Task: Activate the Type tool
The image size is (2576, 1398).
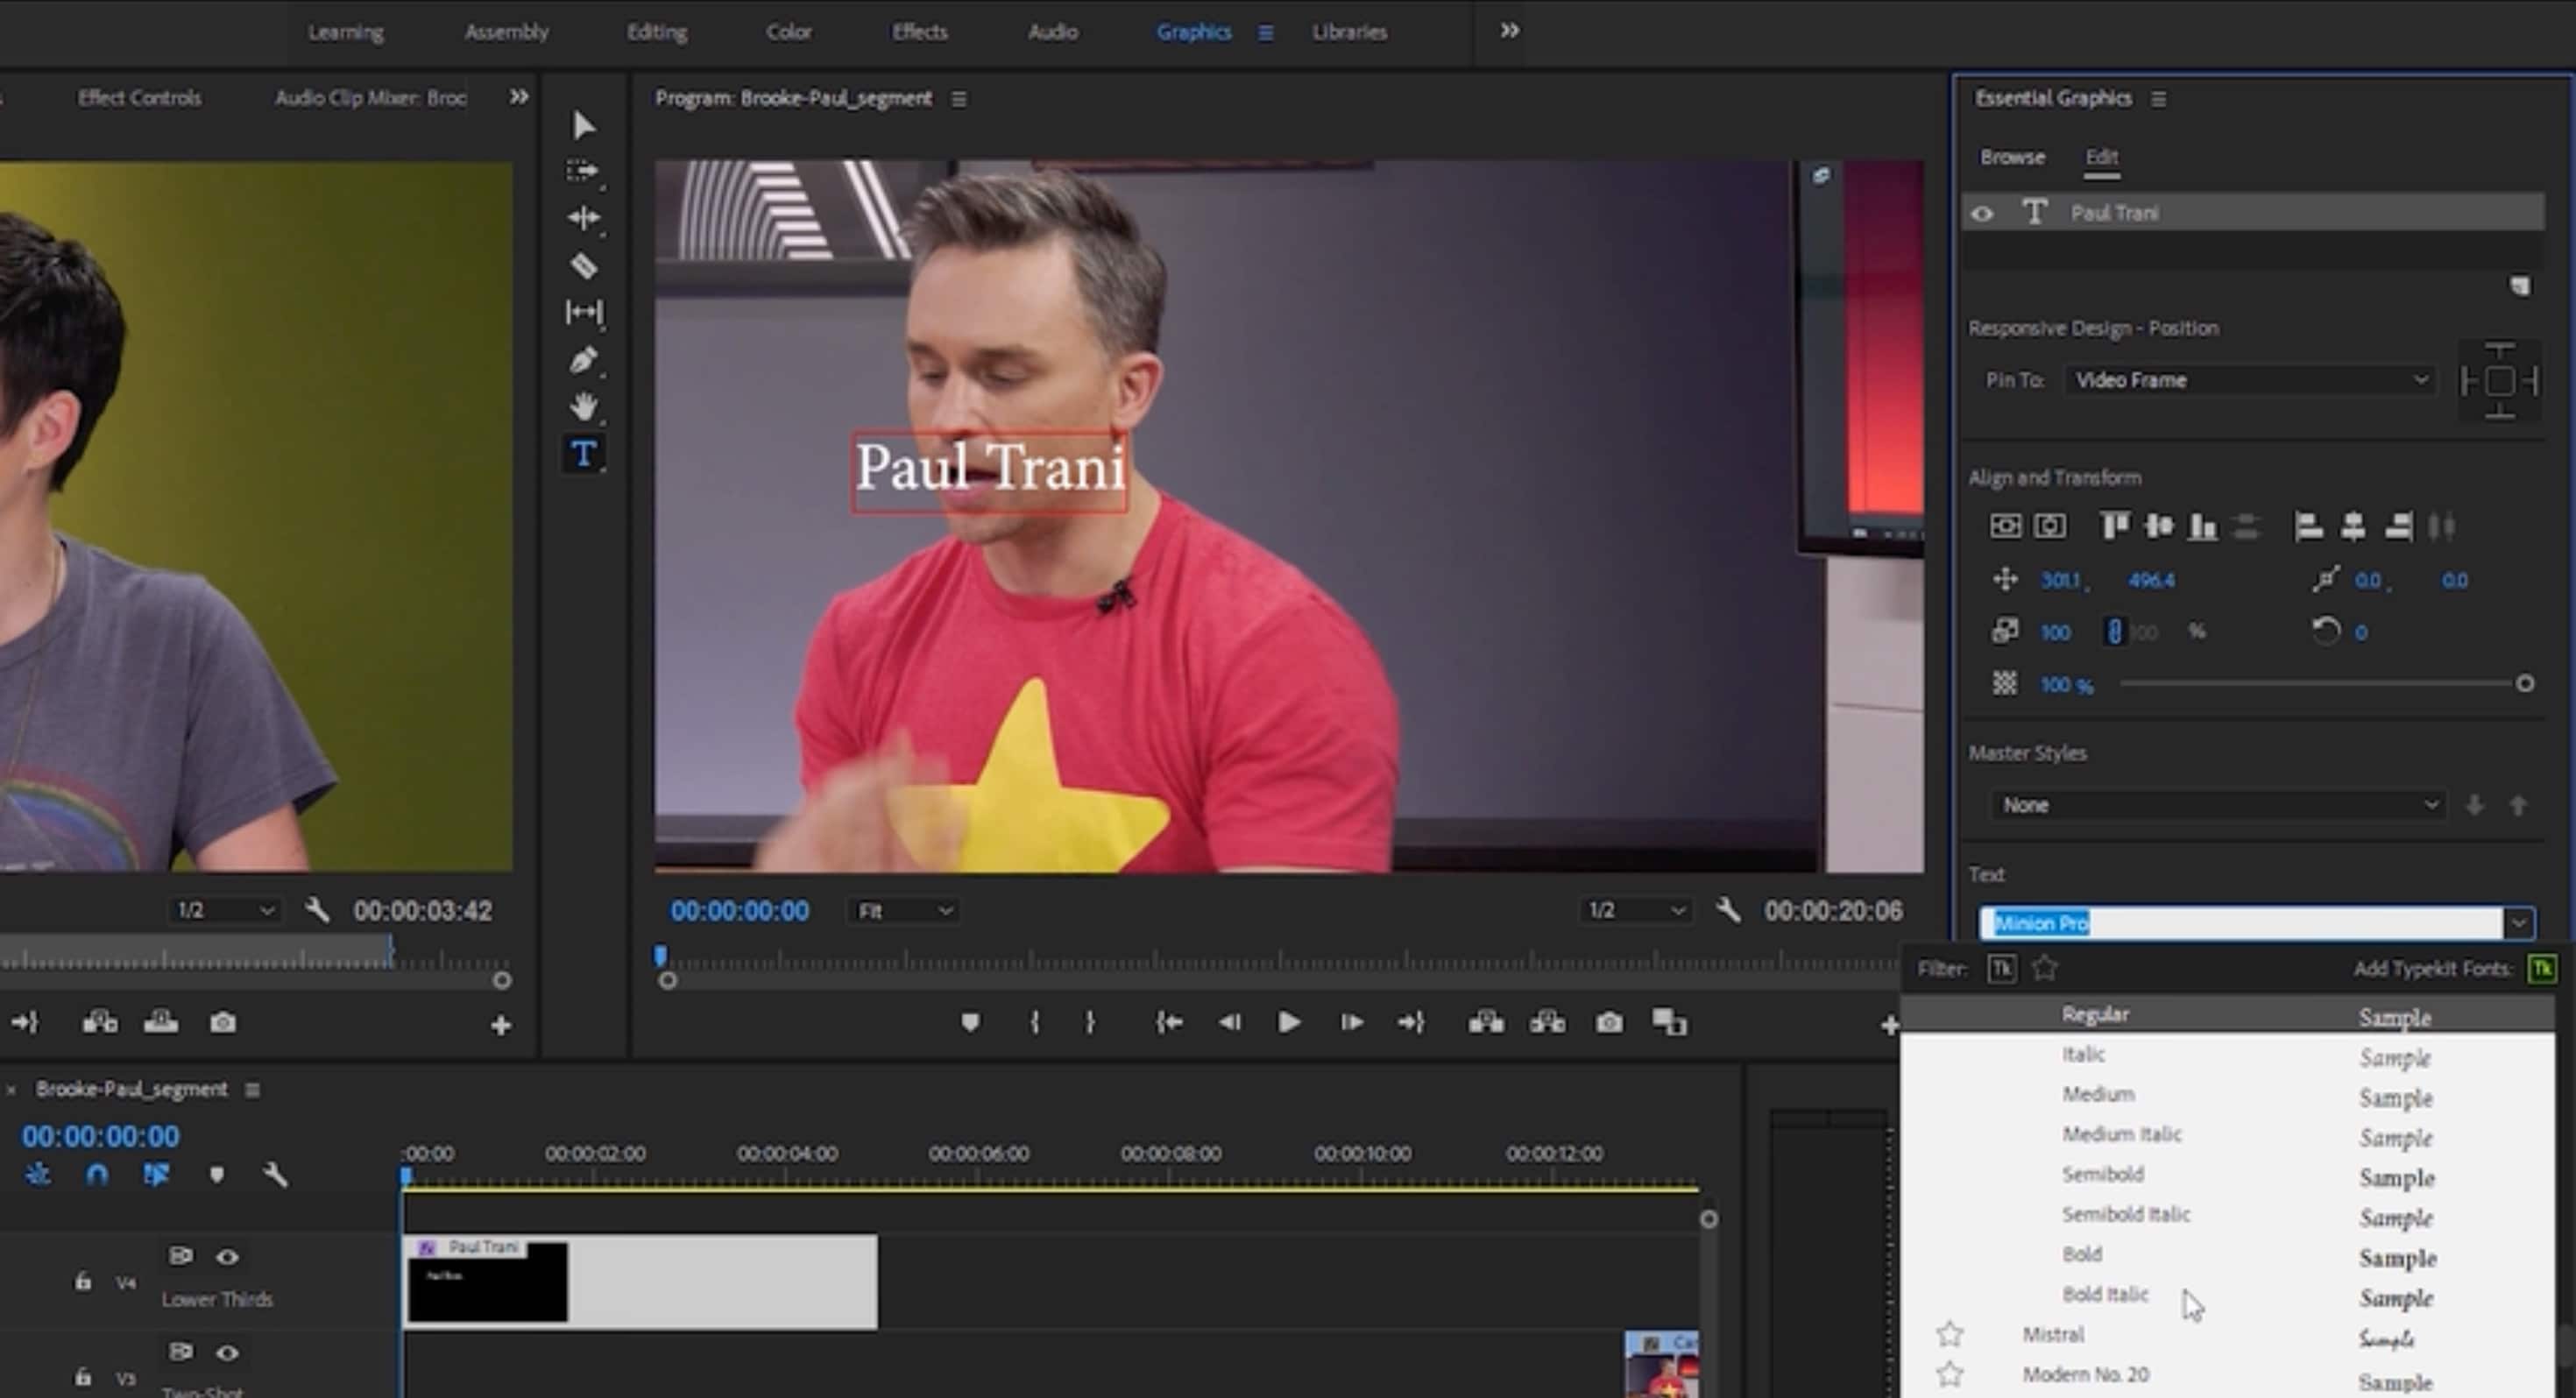Action: pyautogui.click(x=584, y=454)
